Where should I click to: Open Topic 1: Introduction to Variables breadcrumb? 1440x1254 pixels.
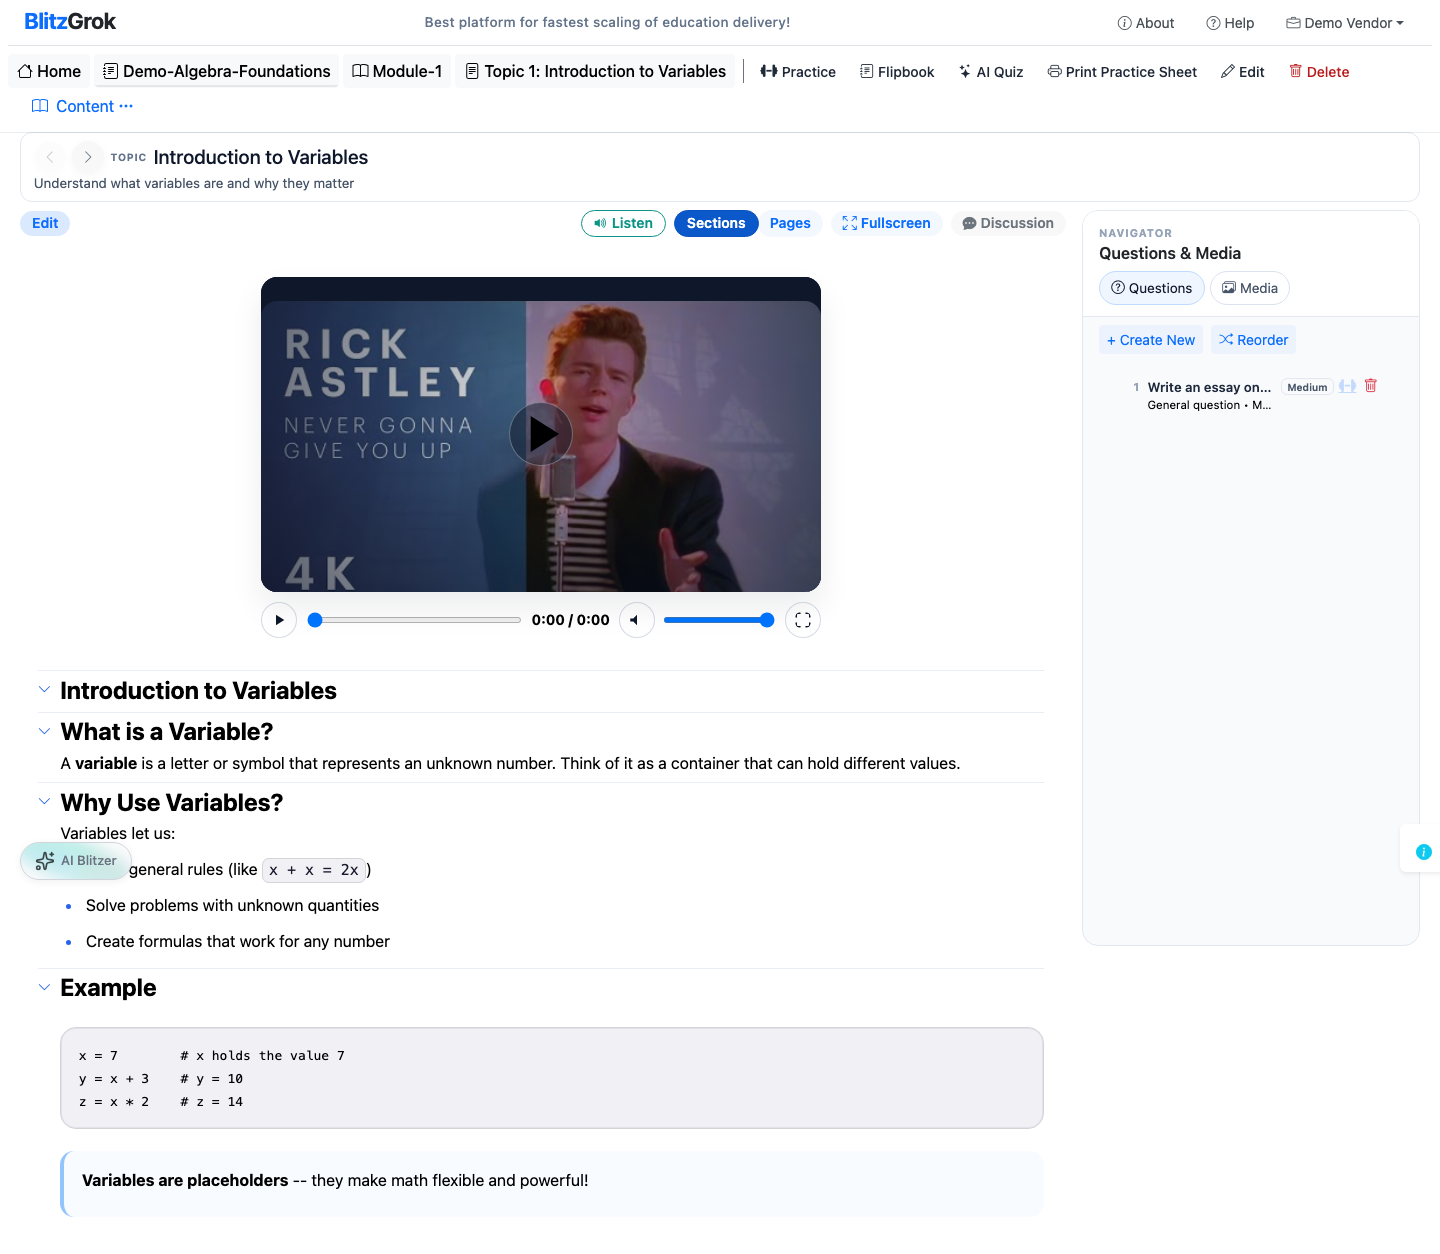click(595, 71)
